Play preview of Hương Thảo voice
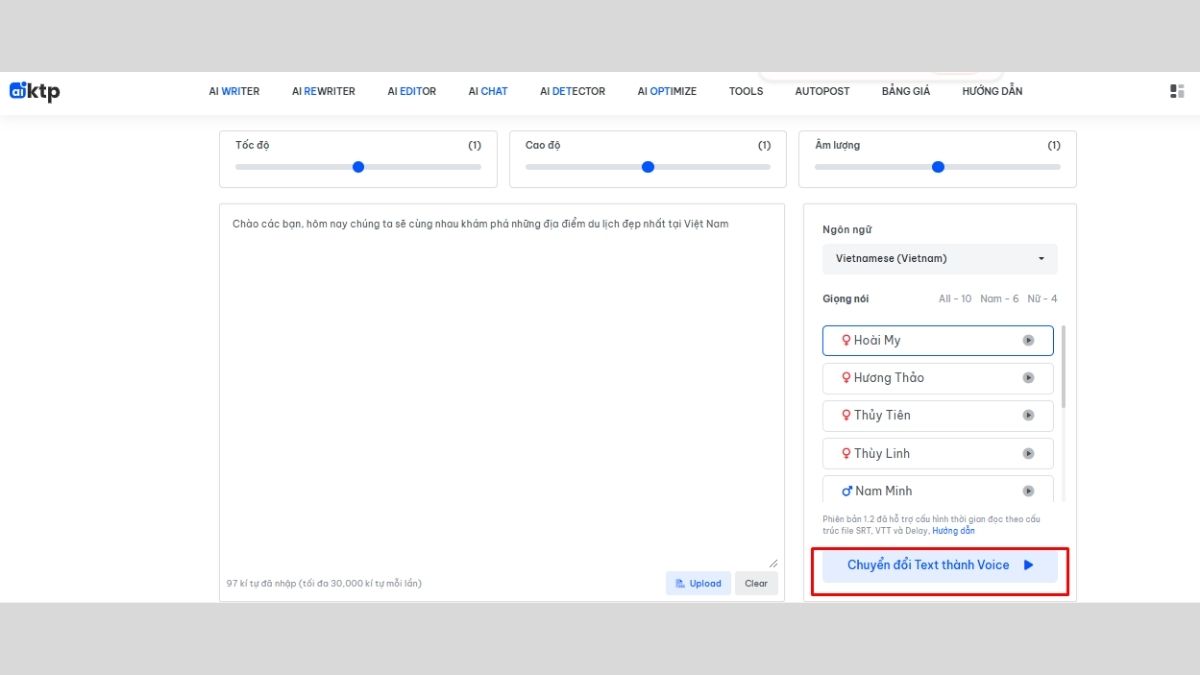Image resolution: width=1200 pixels, height=675 pixels. pos(1028,378)
